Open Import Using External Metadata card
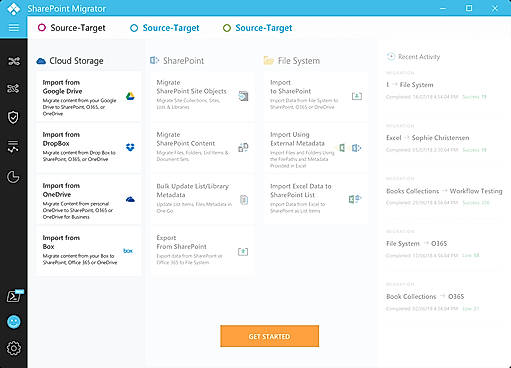Image resolution: width=511 pixels, height=368 pixels. tap(316, 149)
